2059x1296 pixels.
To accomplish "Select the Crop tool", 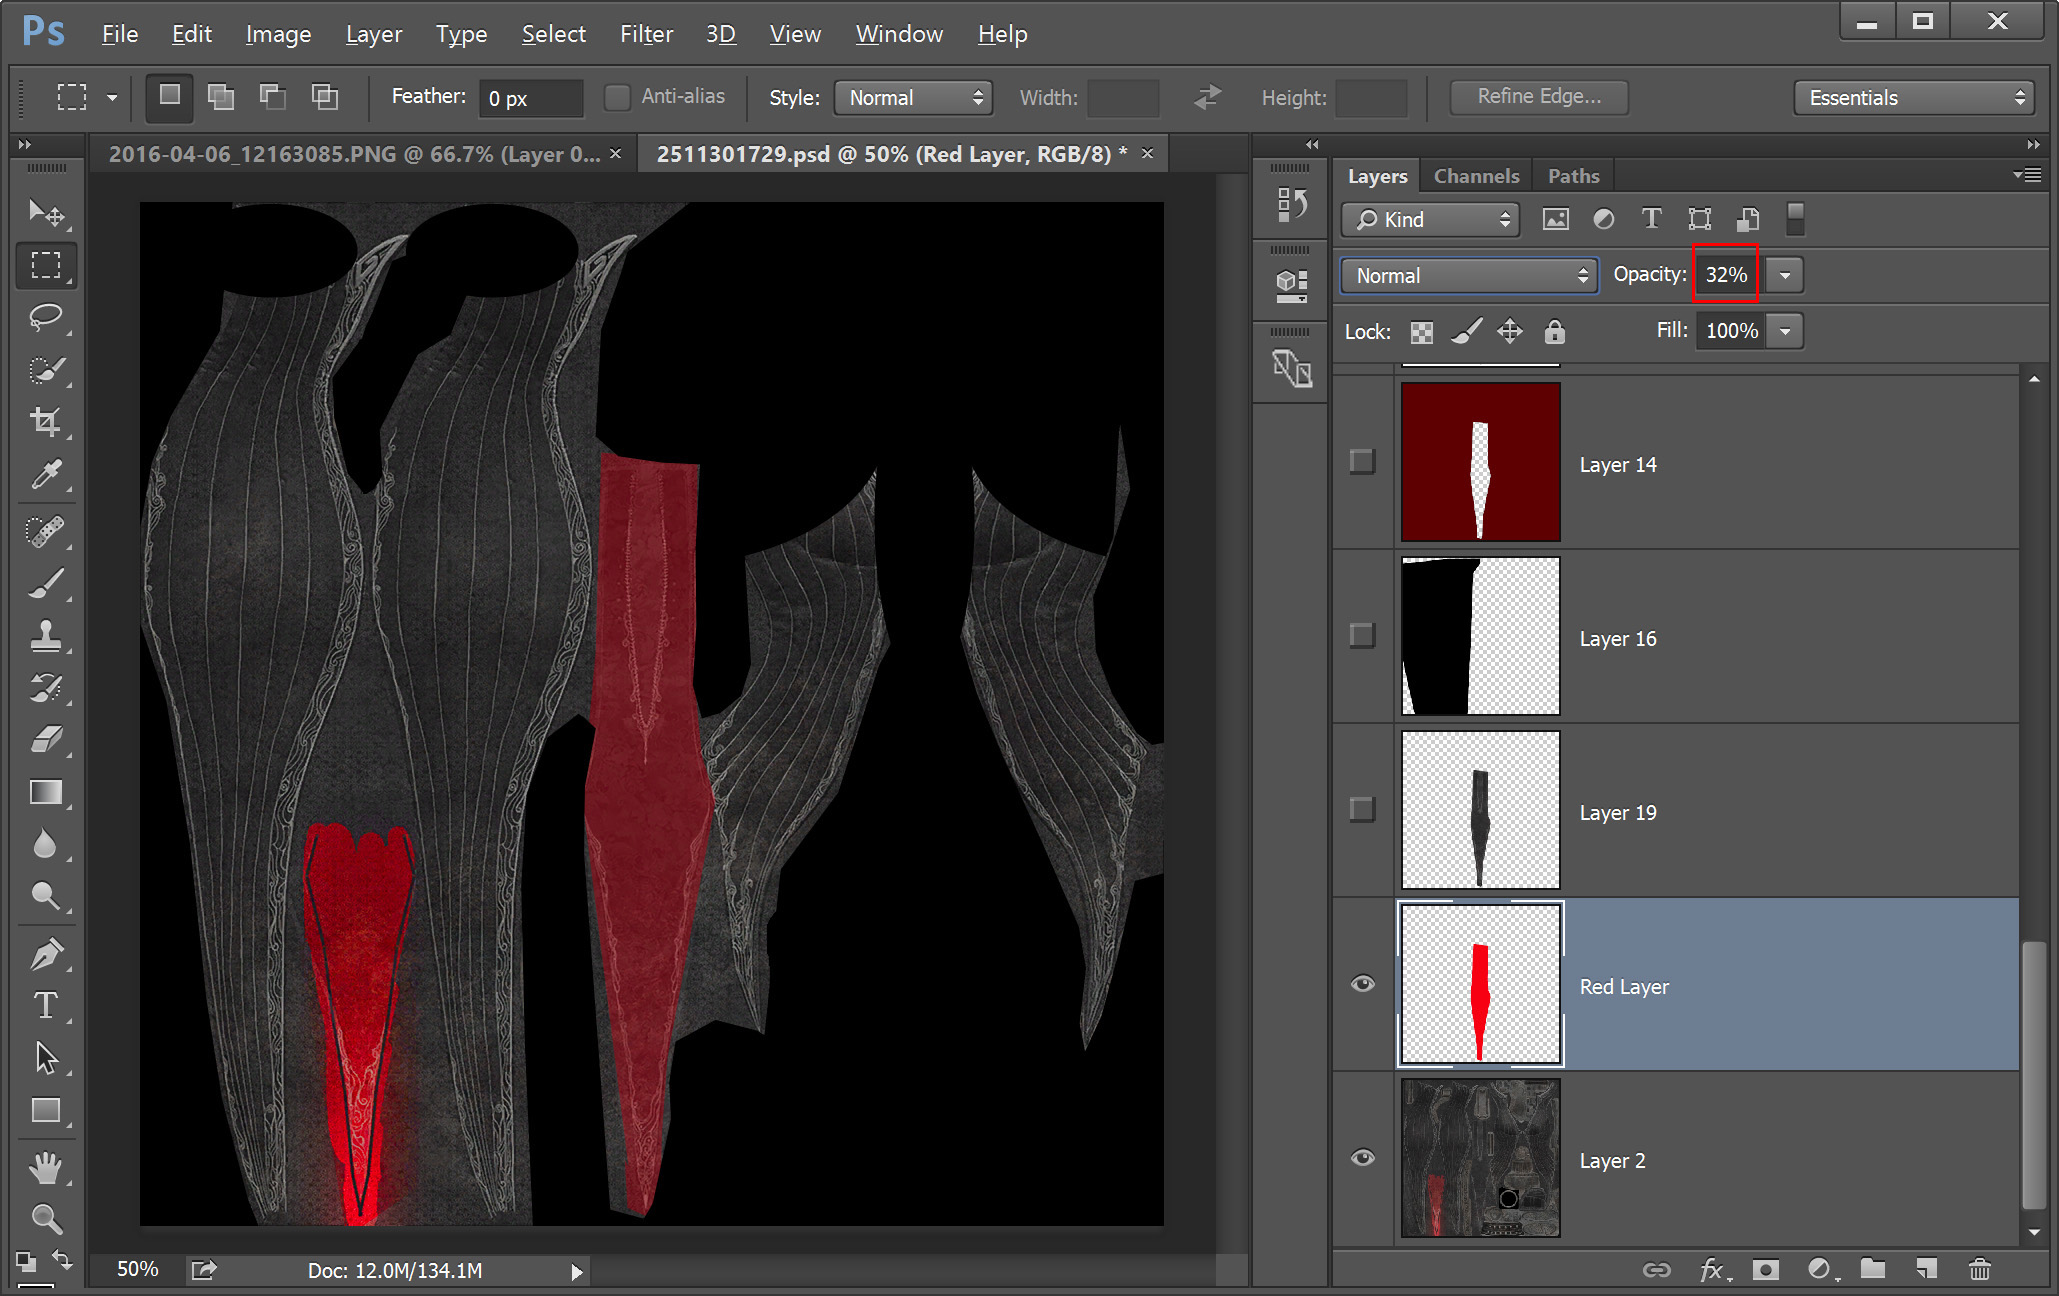I will 45,422.
